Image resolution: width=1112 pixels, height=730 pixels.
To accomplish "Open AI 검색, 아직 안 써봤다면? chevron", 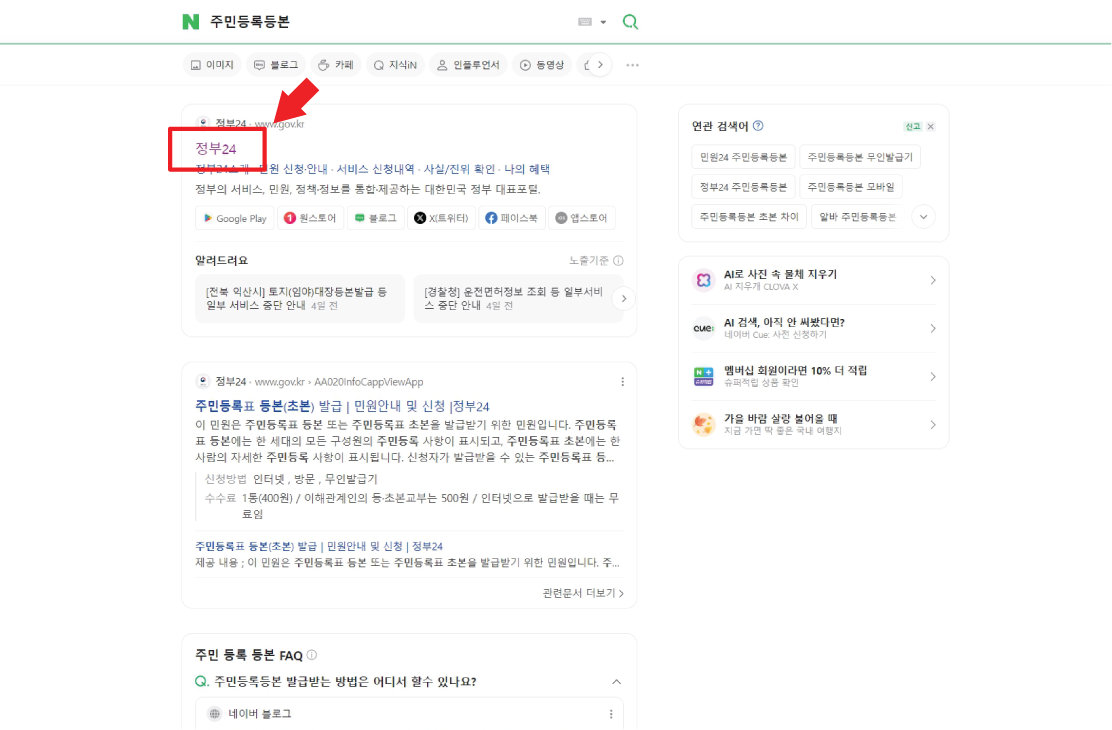I will point(933,328).
